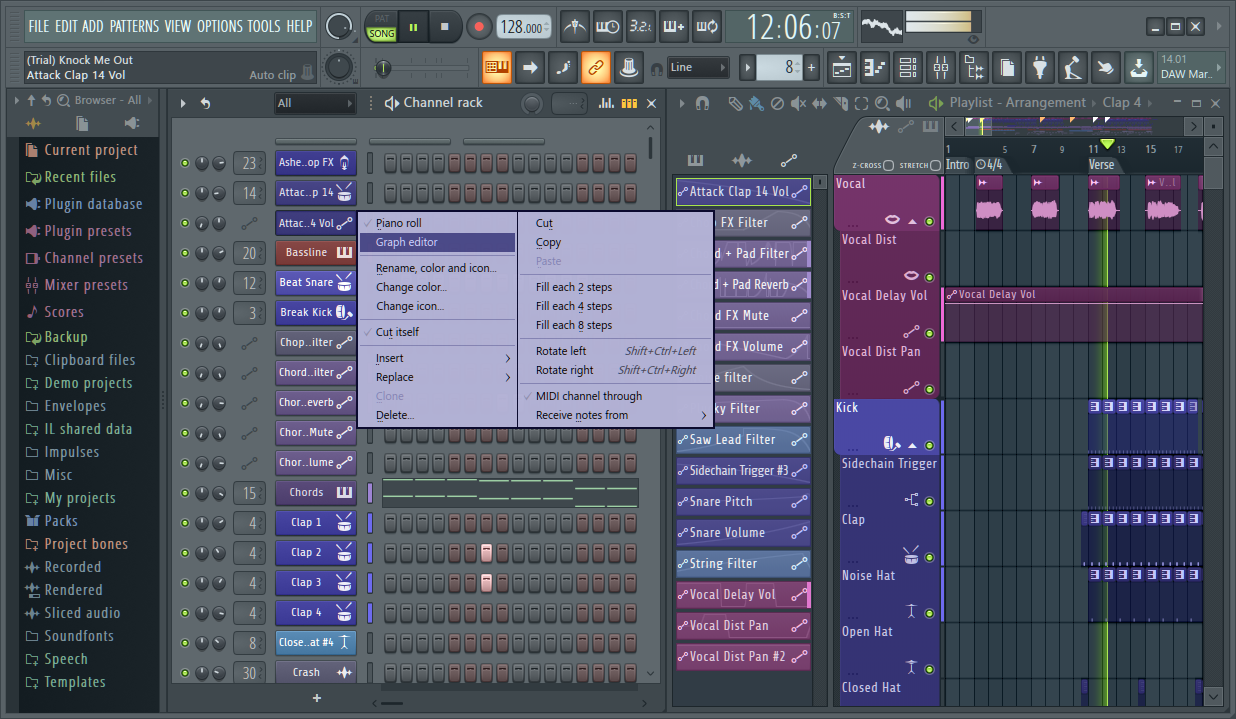Open the Mixer view icon
The width and height of the screenshot is (1236, 719).
(x=941, y=67)
